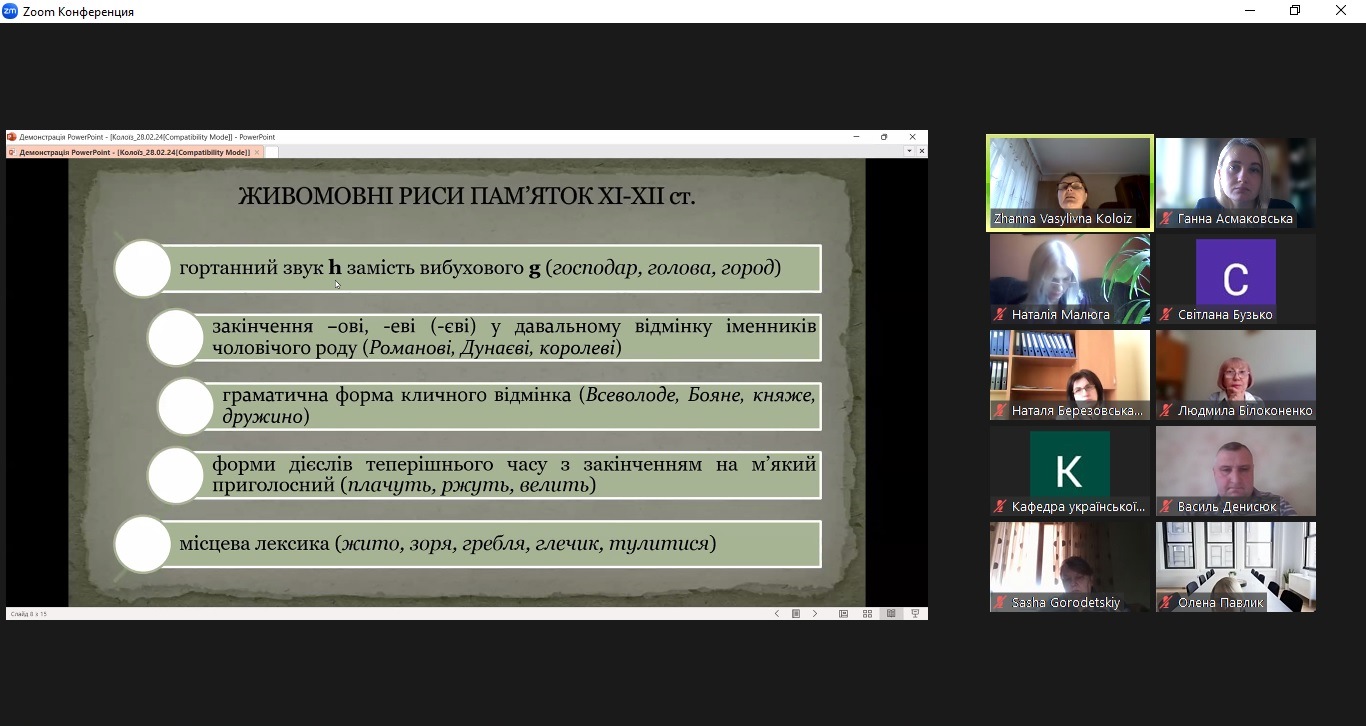Switch to Normal view in status bar
This screenshot has height=726, width=1366.
[x=844, y=614]
